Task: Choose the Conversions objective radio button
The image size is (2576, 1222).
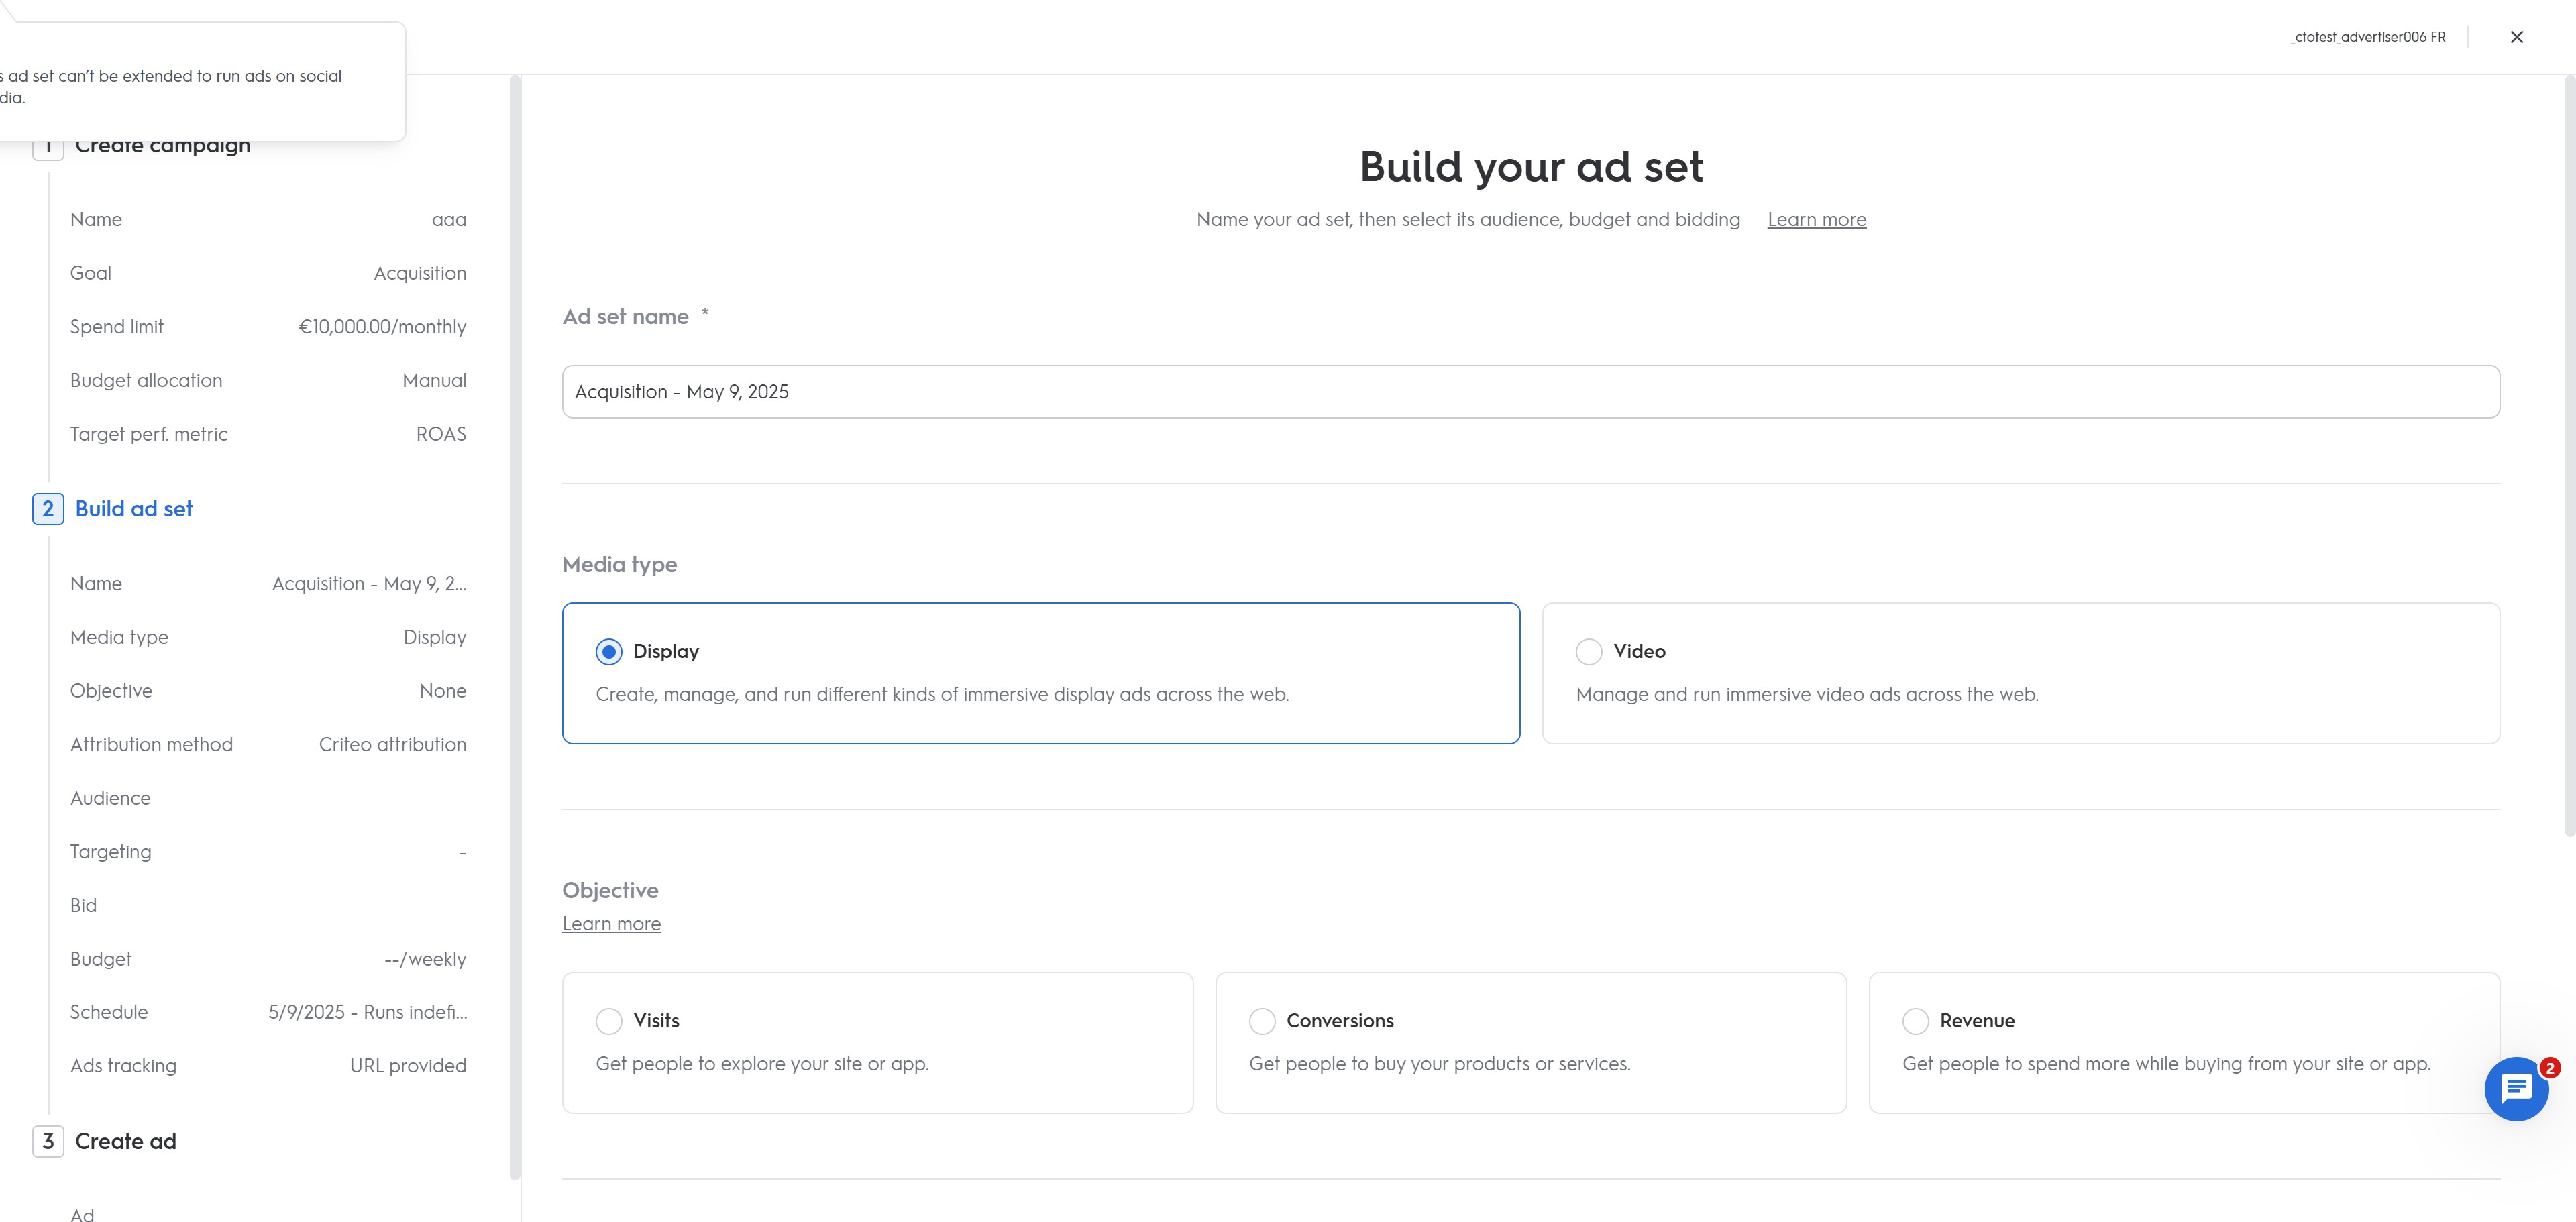Action: (1262, 1021)
